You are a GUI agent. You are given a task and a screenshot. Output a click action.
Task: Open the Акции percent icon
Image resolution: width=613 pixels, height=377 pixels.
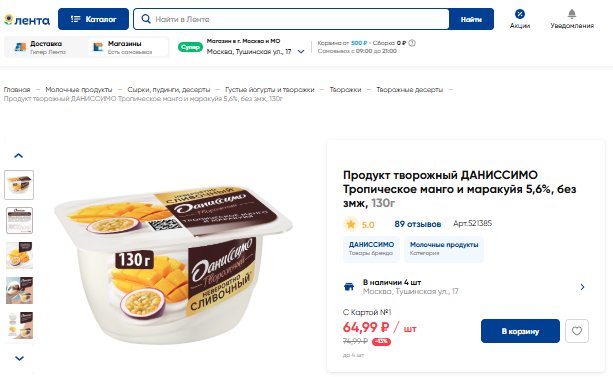tap(520, 14)
